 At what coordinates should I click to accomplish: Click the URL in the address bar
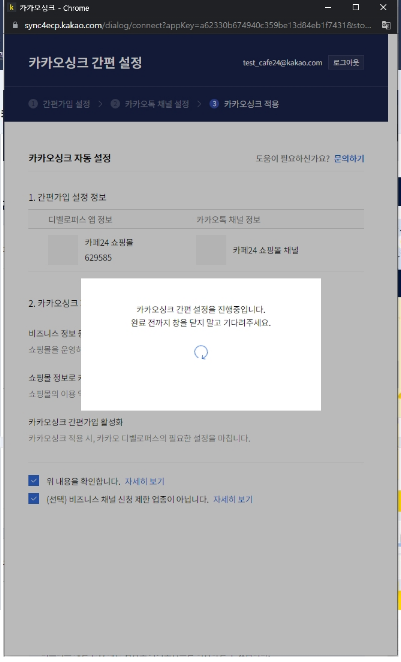(198, 25)
